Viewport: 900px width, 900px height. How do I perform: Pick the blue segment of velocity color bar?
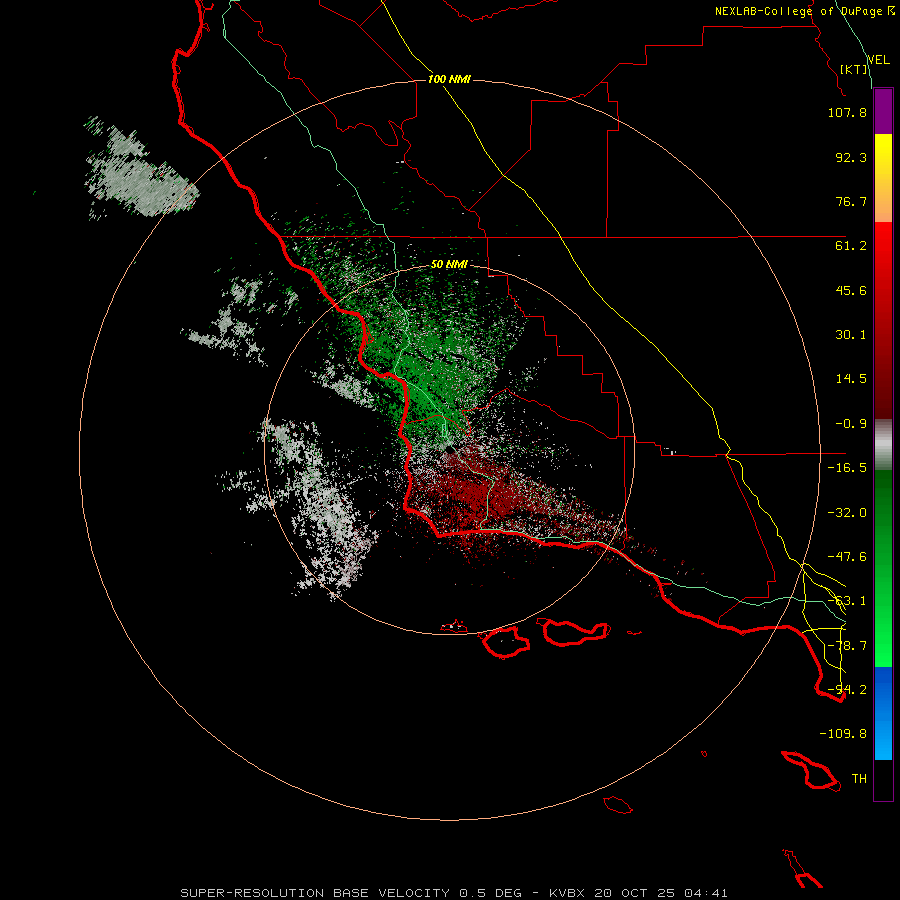(883, 713)
